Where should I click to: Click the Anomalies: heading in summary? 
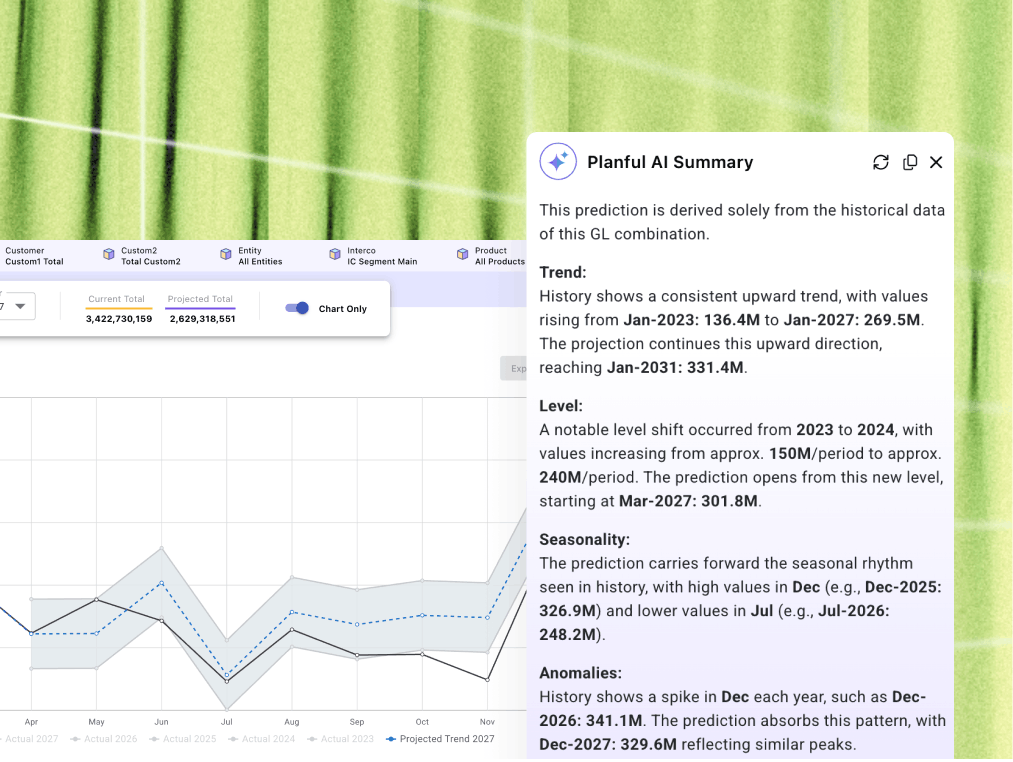click(x=580, y=673)
